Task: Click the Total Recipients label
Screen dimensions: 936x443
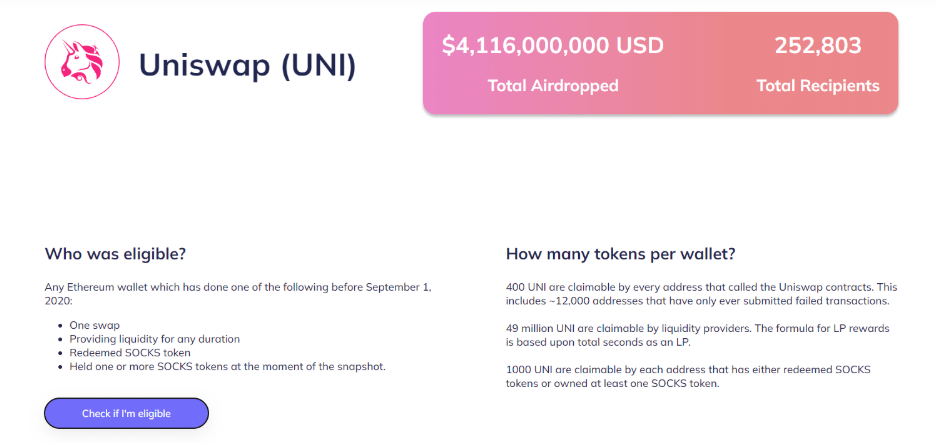Action: (818, 86)
